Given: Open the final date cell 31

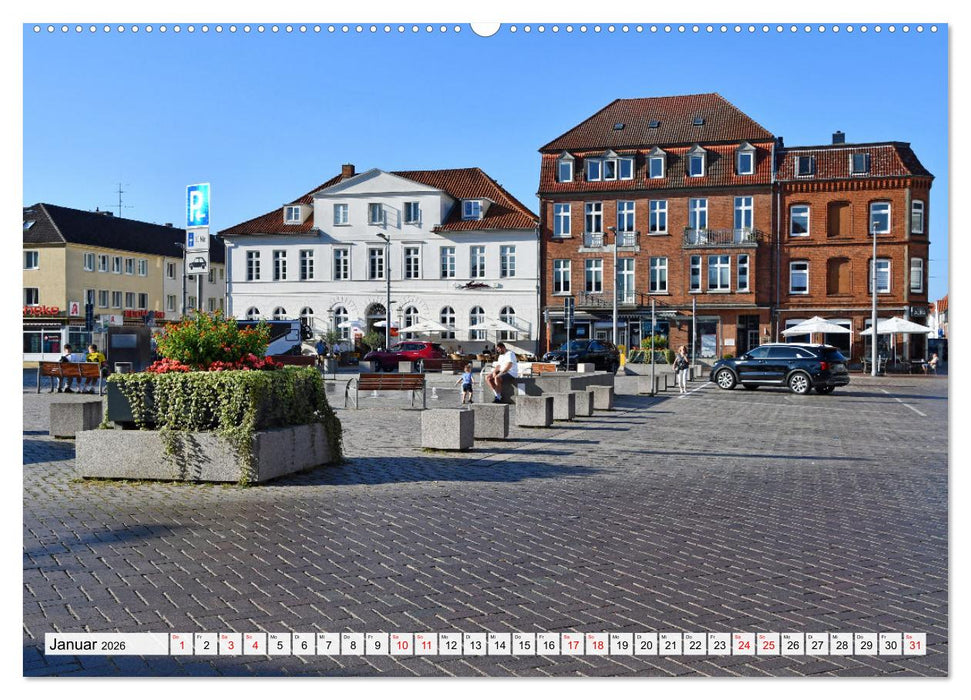Looking at the screenshot, I should pyautogui.click(x=917, y=646).
